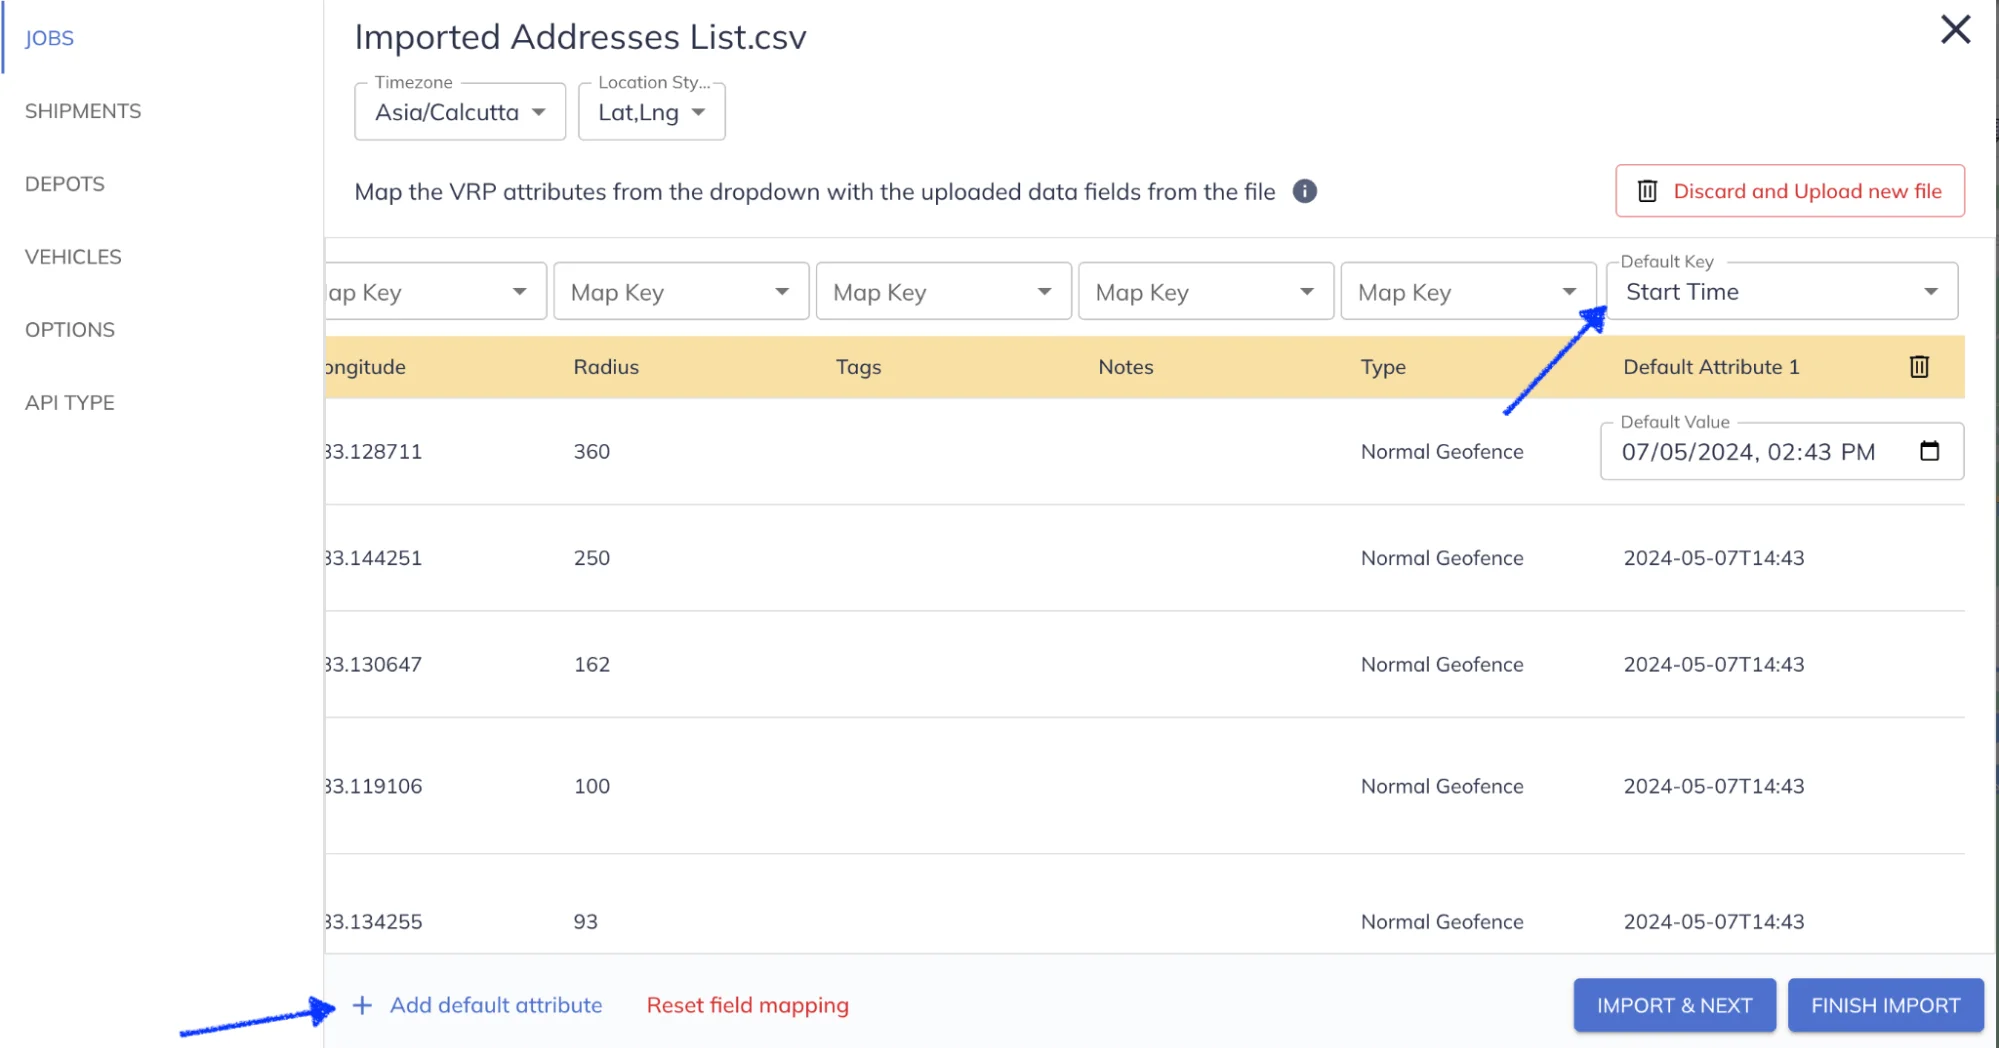
Task: Expand Map Key dropdown above Longitude column
Action: tap(436, 292)
